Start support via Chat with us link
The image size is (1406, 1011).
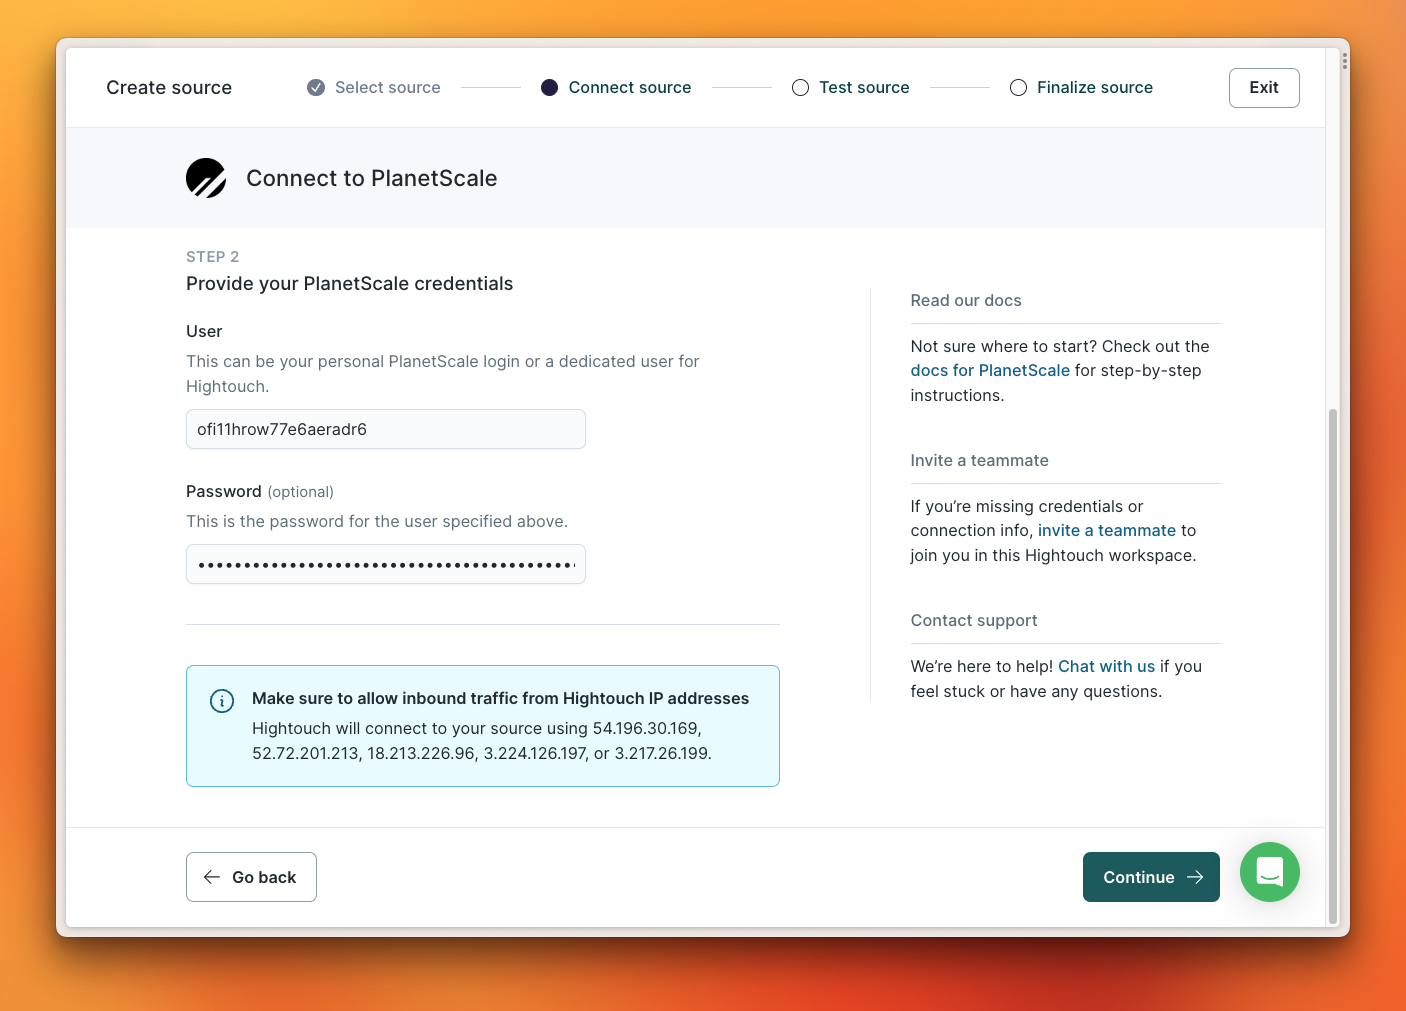click(1106, 666)
